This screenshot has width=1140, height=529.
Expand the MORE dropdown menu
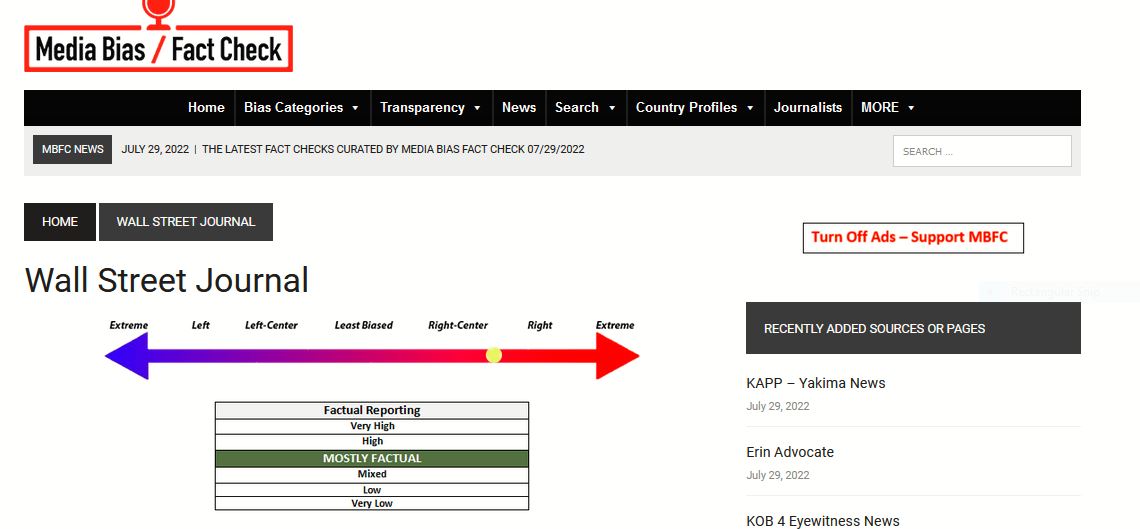888,108
